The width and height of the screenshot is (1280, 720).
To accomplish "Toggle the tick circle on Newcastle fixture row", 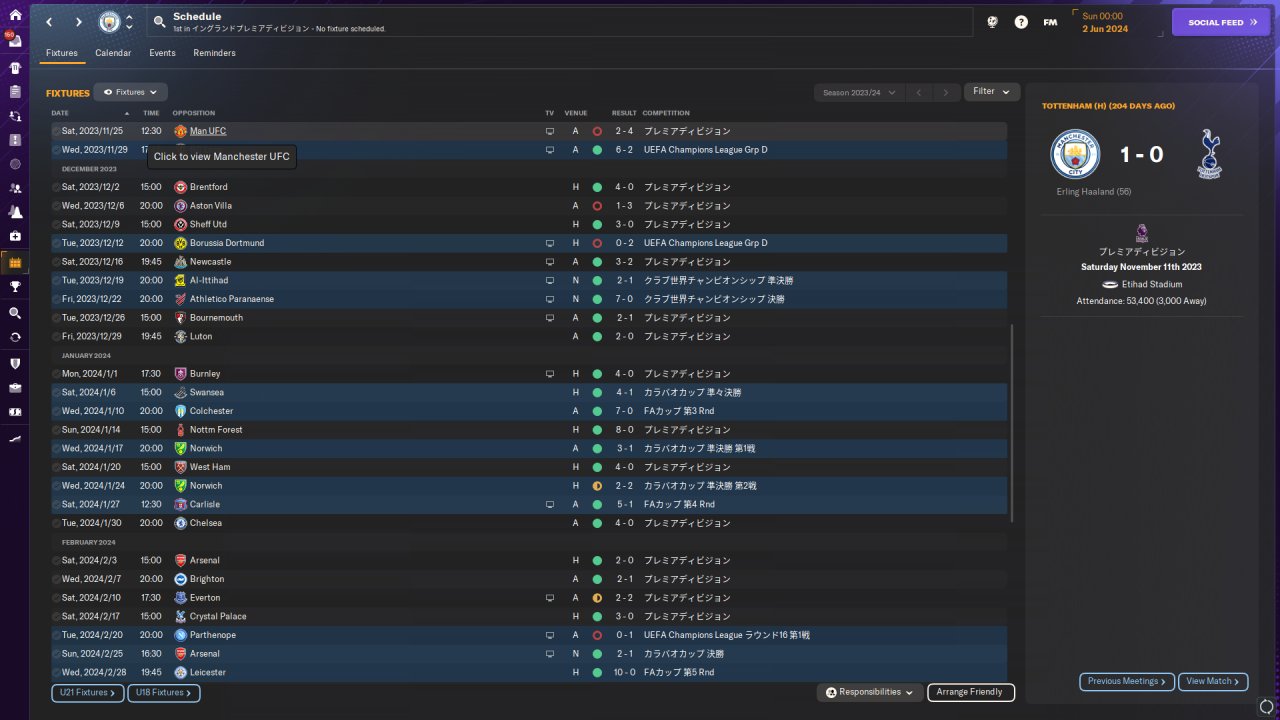I will pyautogui.click(x=57, y=262).
